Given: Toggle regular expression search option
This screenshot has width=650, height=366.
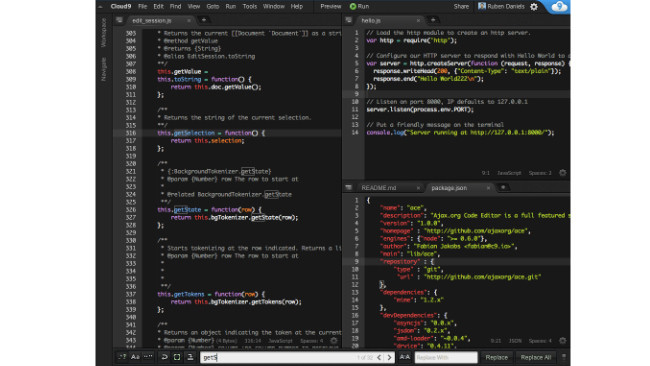Looking at the screenshot, I should pos(122,357).
